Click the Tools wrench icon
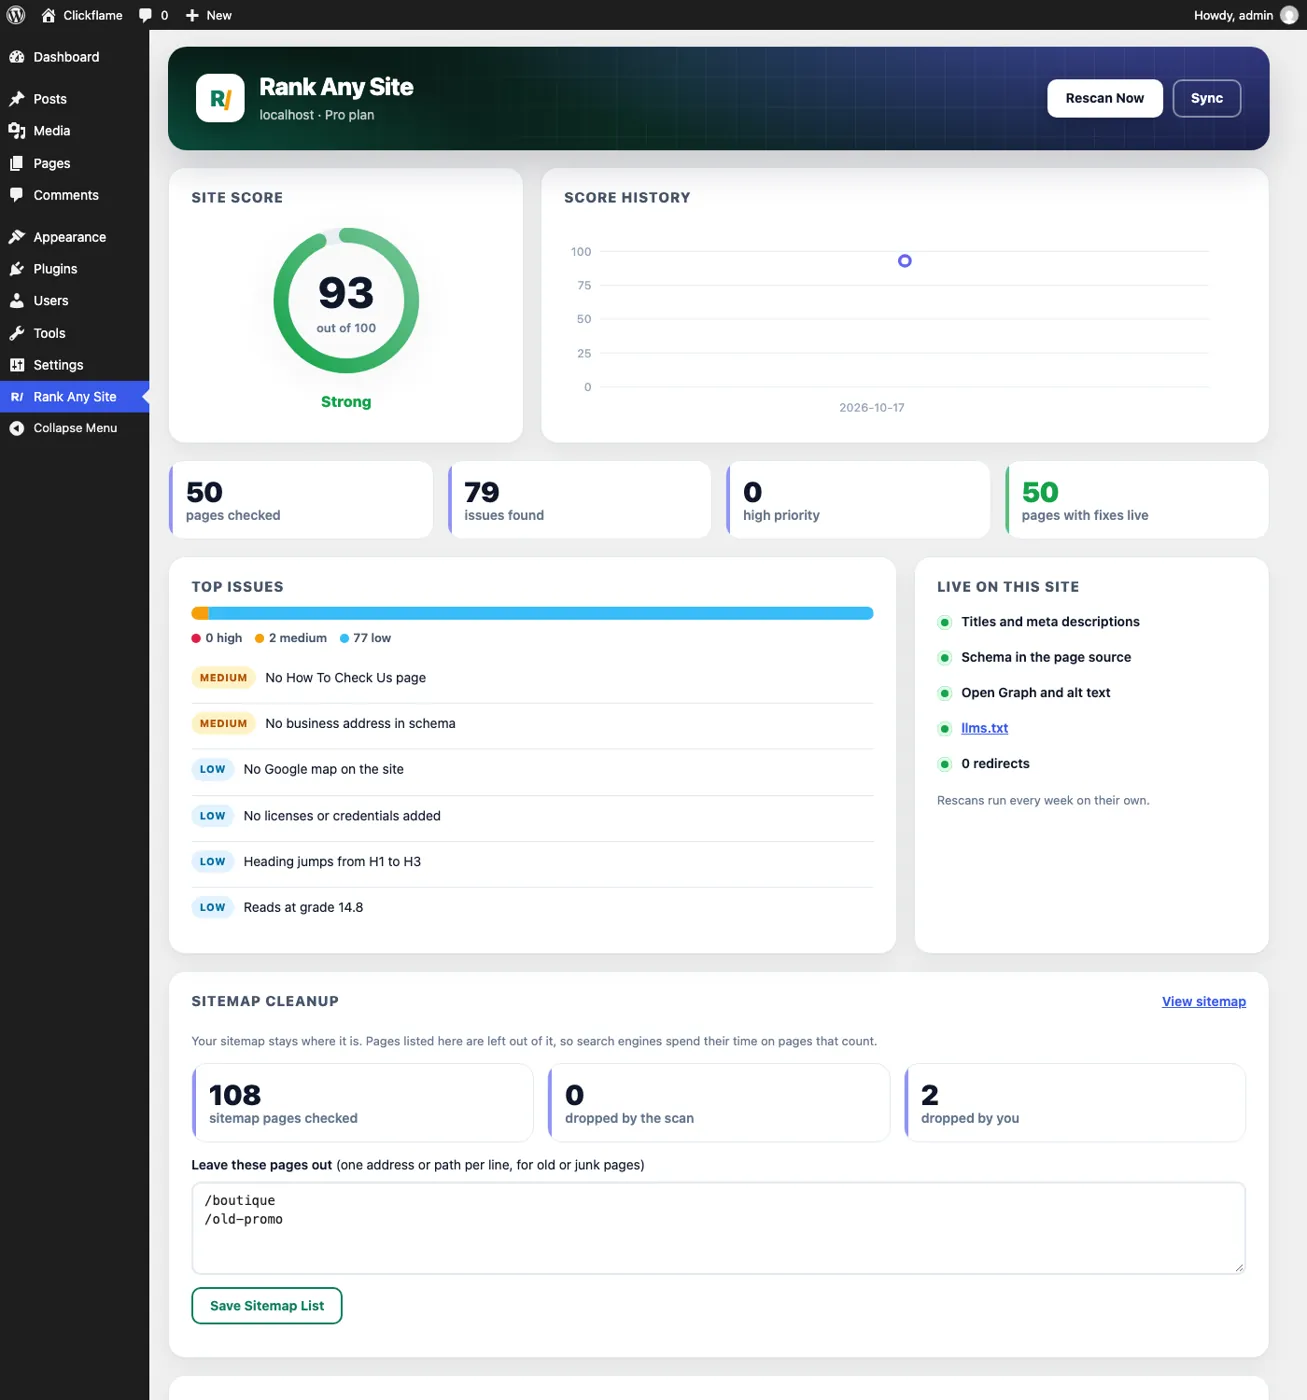Image resolution: width=1307 pixels, height=1400 pixels. [x=17, y=333]
